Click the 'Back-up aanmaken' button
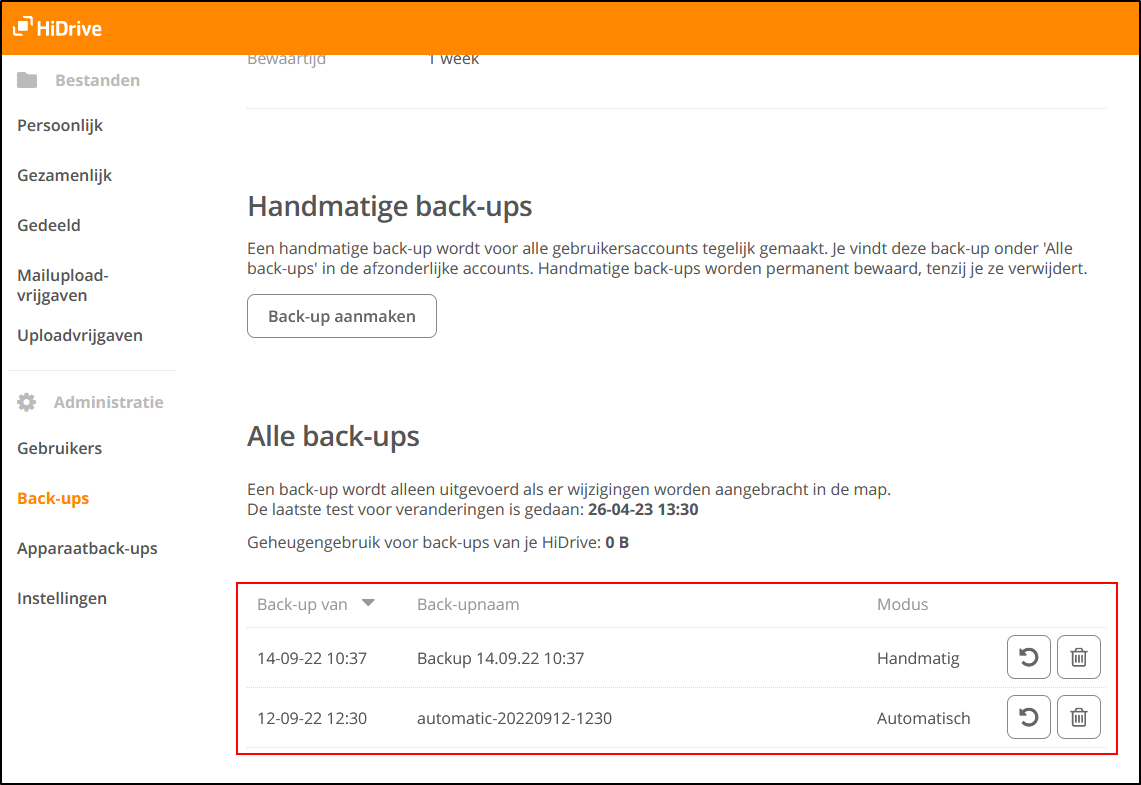Screen dimensions: 1141x785 click(341, 315)
